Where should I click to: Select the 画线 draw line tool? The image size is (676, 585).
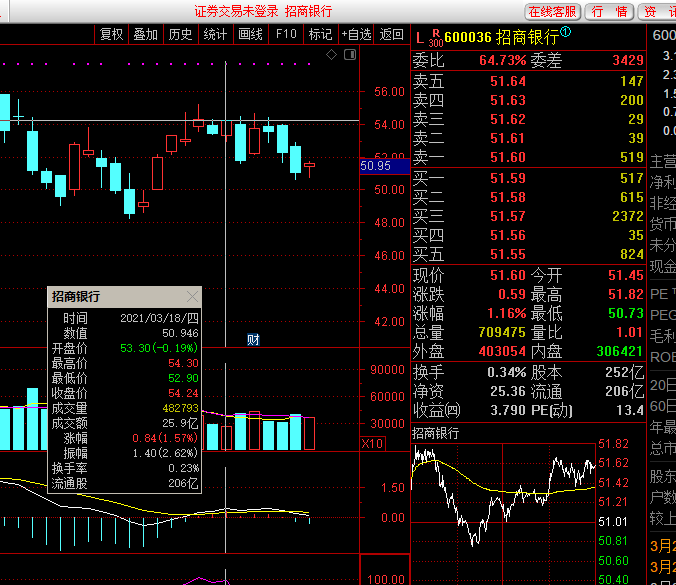[x=250, y=34]
